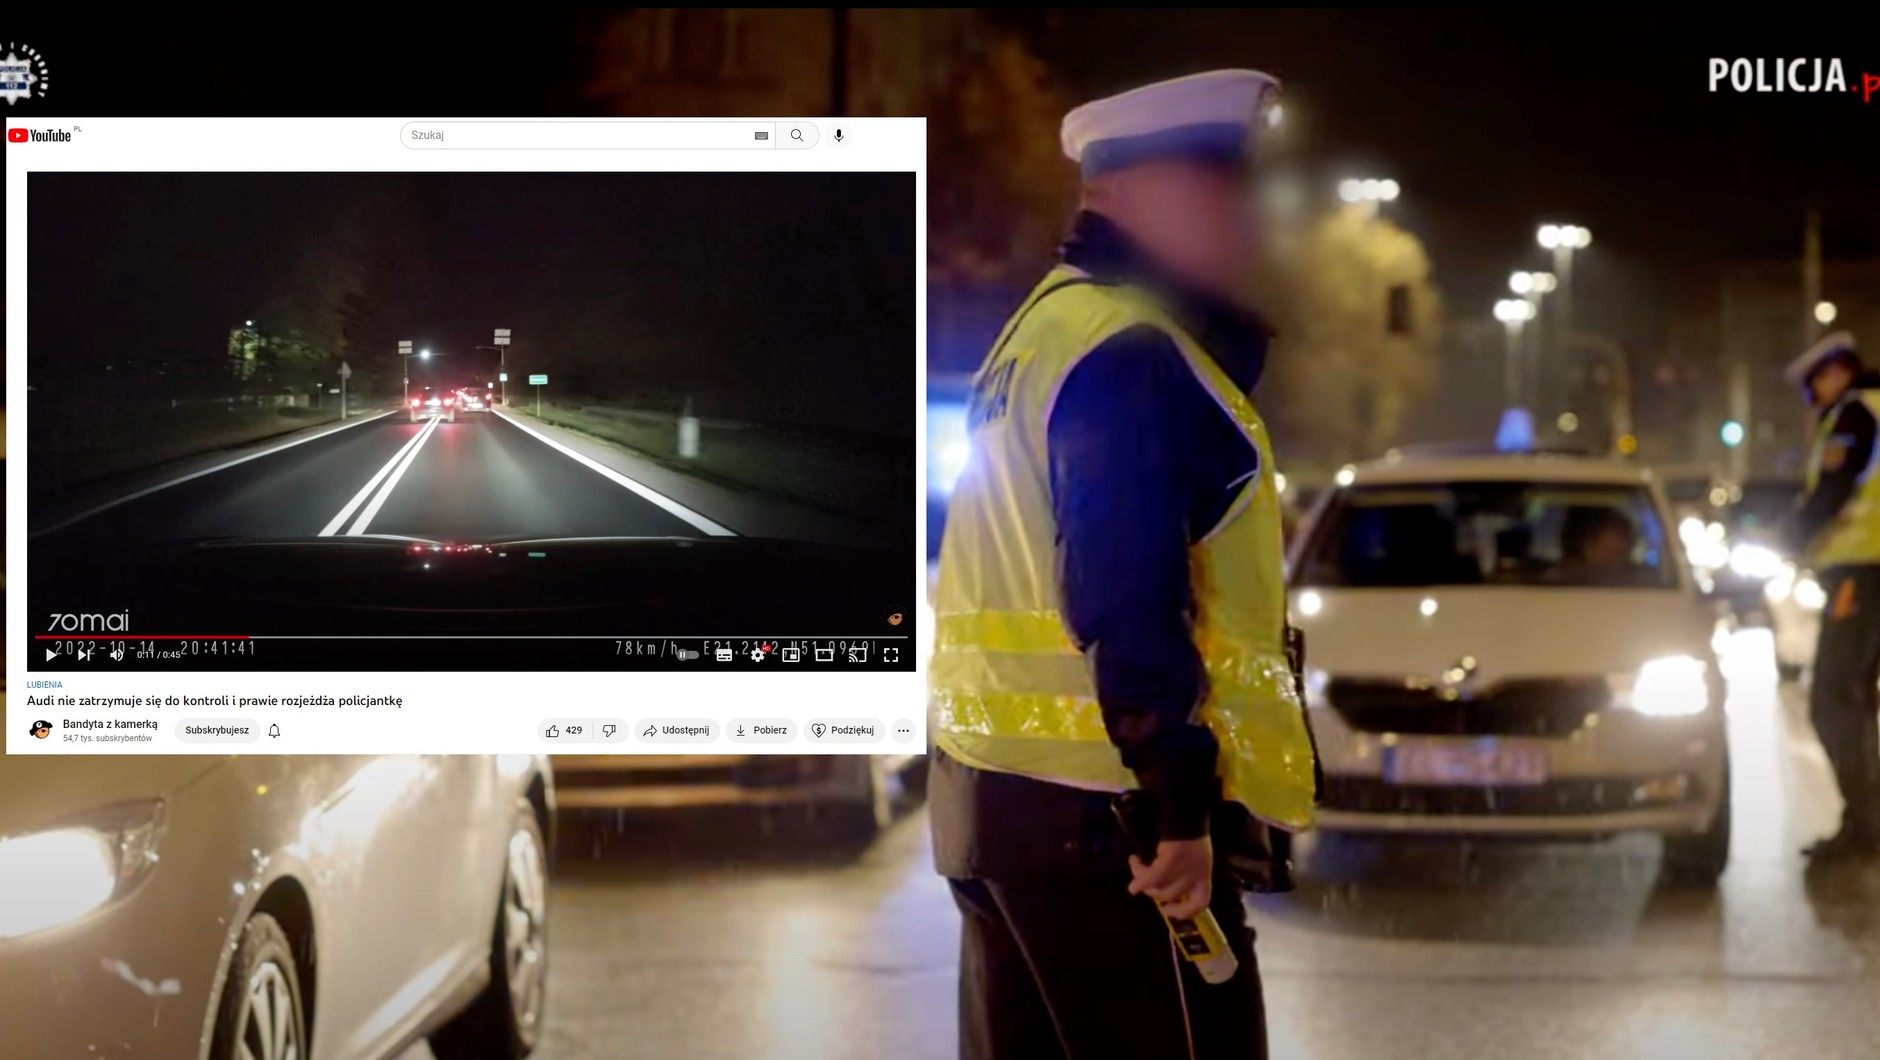Click the Szukaj search field

pyautogui.click(x=575, y=135)
